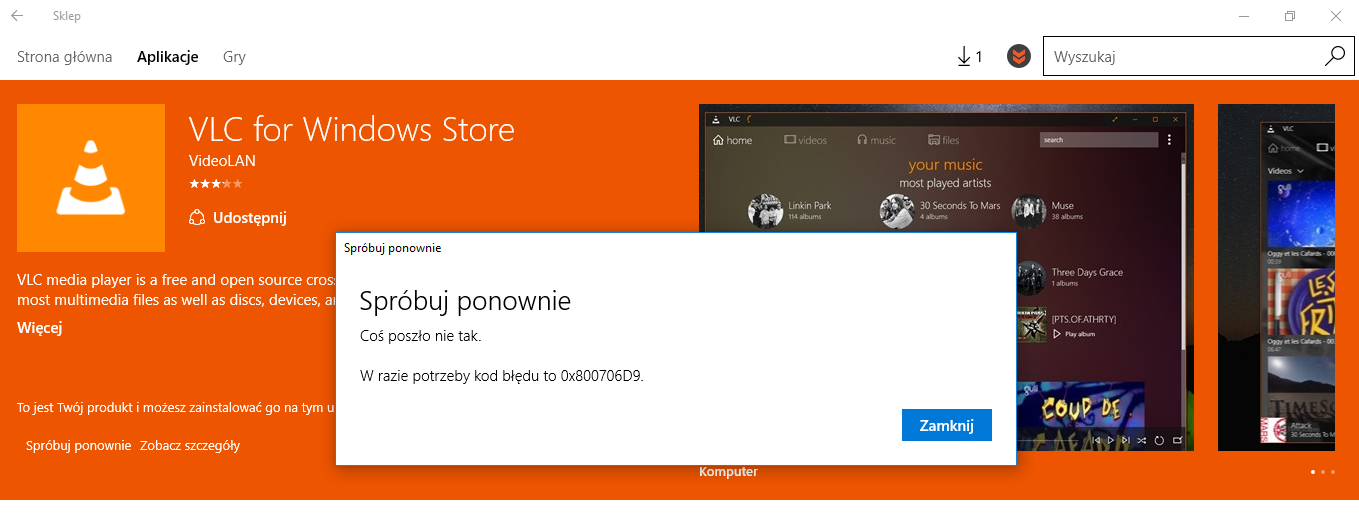The height and width of the screenshot is (517, 1359).
Task: Click the screenshot carousel page dots
Action: click(x=1323, y=471)
